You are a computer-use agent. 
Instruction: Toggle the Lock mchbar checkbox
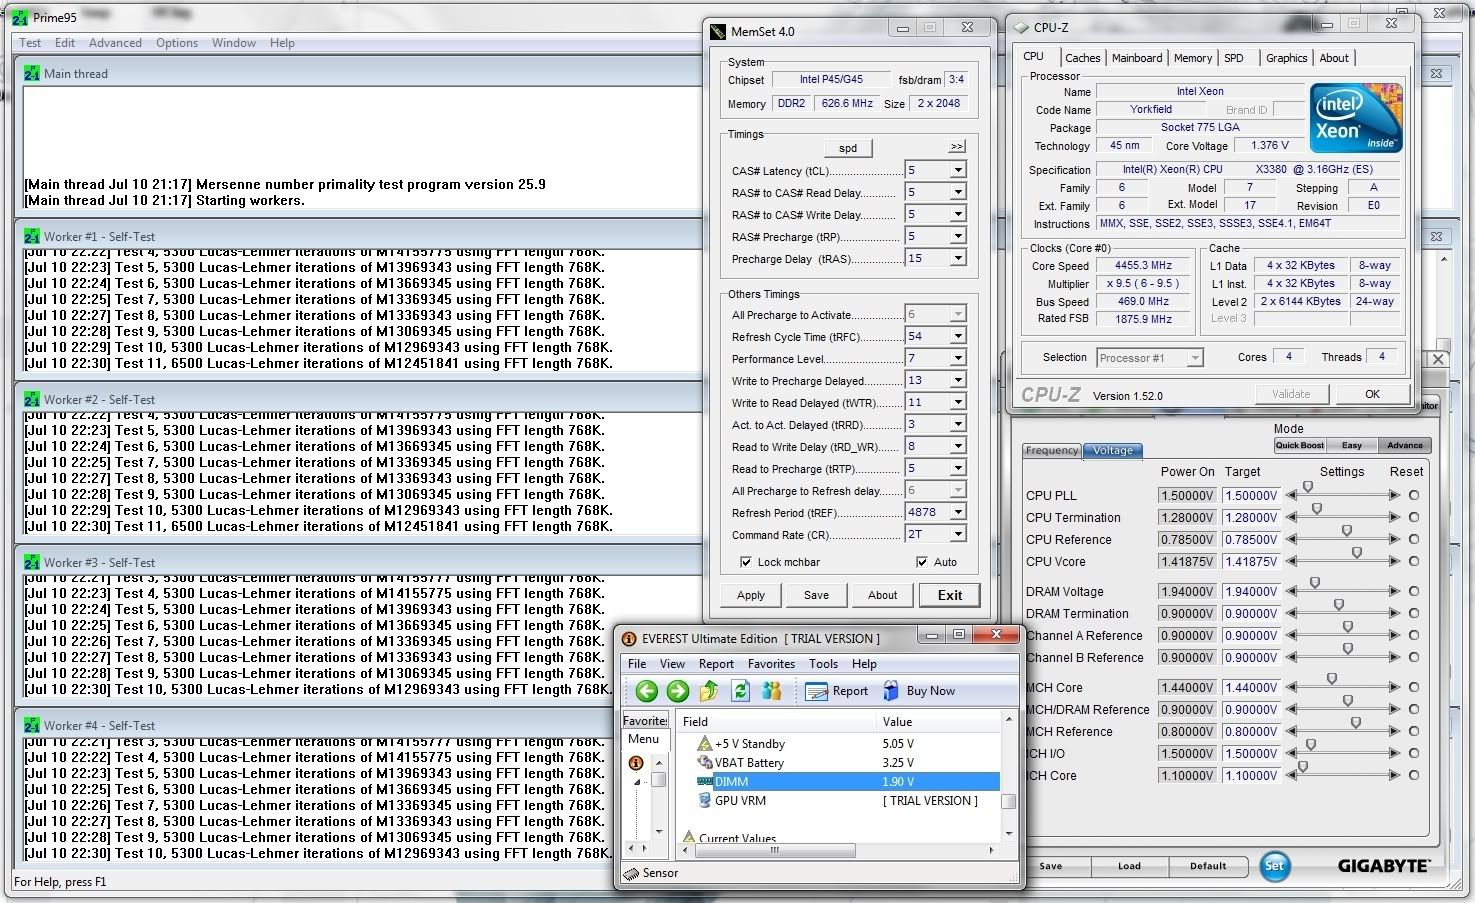pos(746,562)
